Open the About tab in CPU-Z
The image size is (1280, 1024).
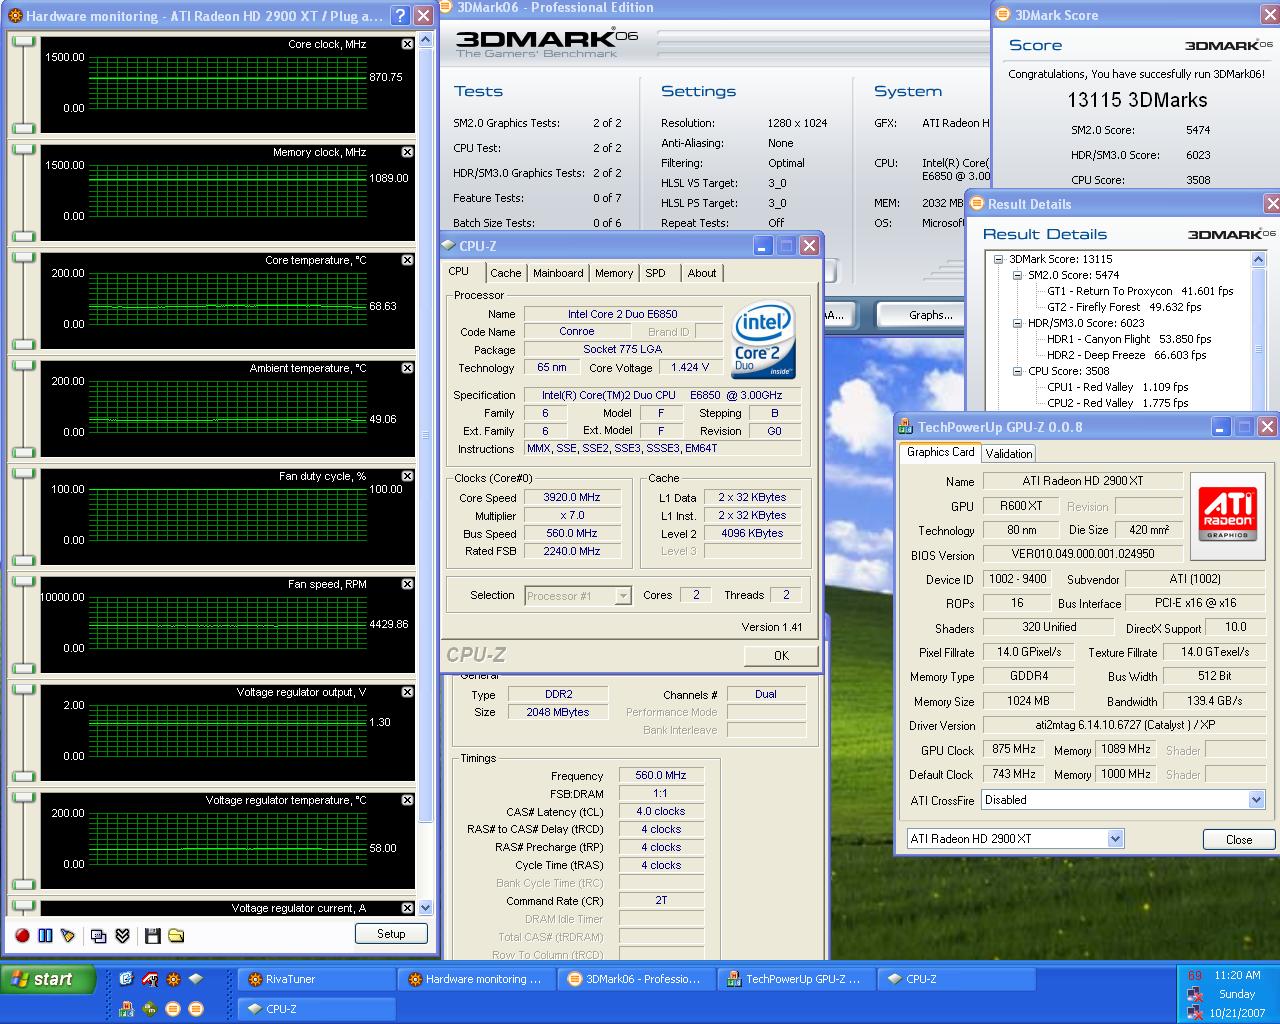[x=702, y=273]
